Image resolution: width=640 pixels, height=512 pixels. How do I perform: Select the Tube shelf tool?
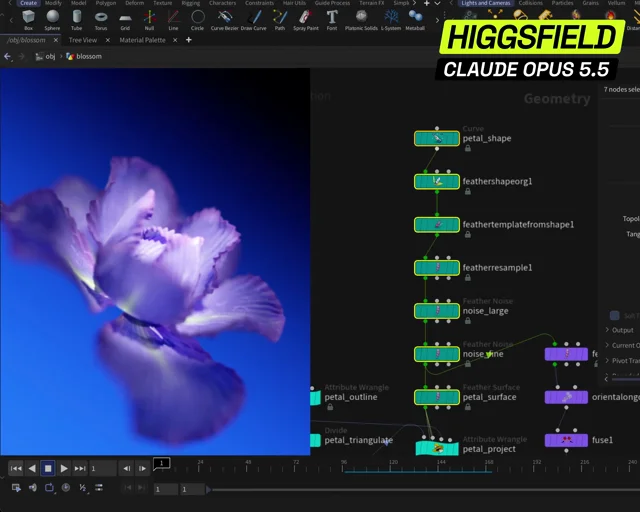click(76, 20)
